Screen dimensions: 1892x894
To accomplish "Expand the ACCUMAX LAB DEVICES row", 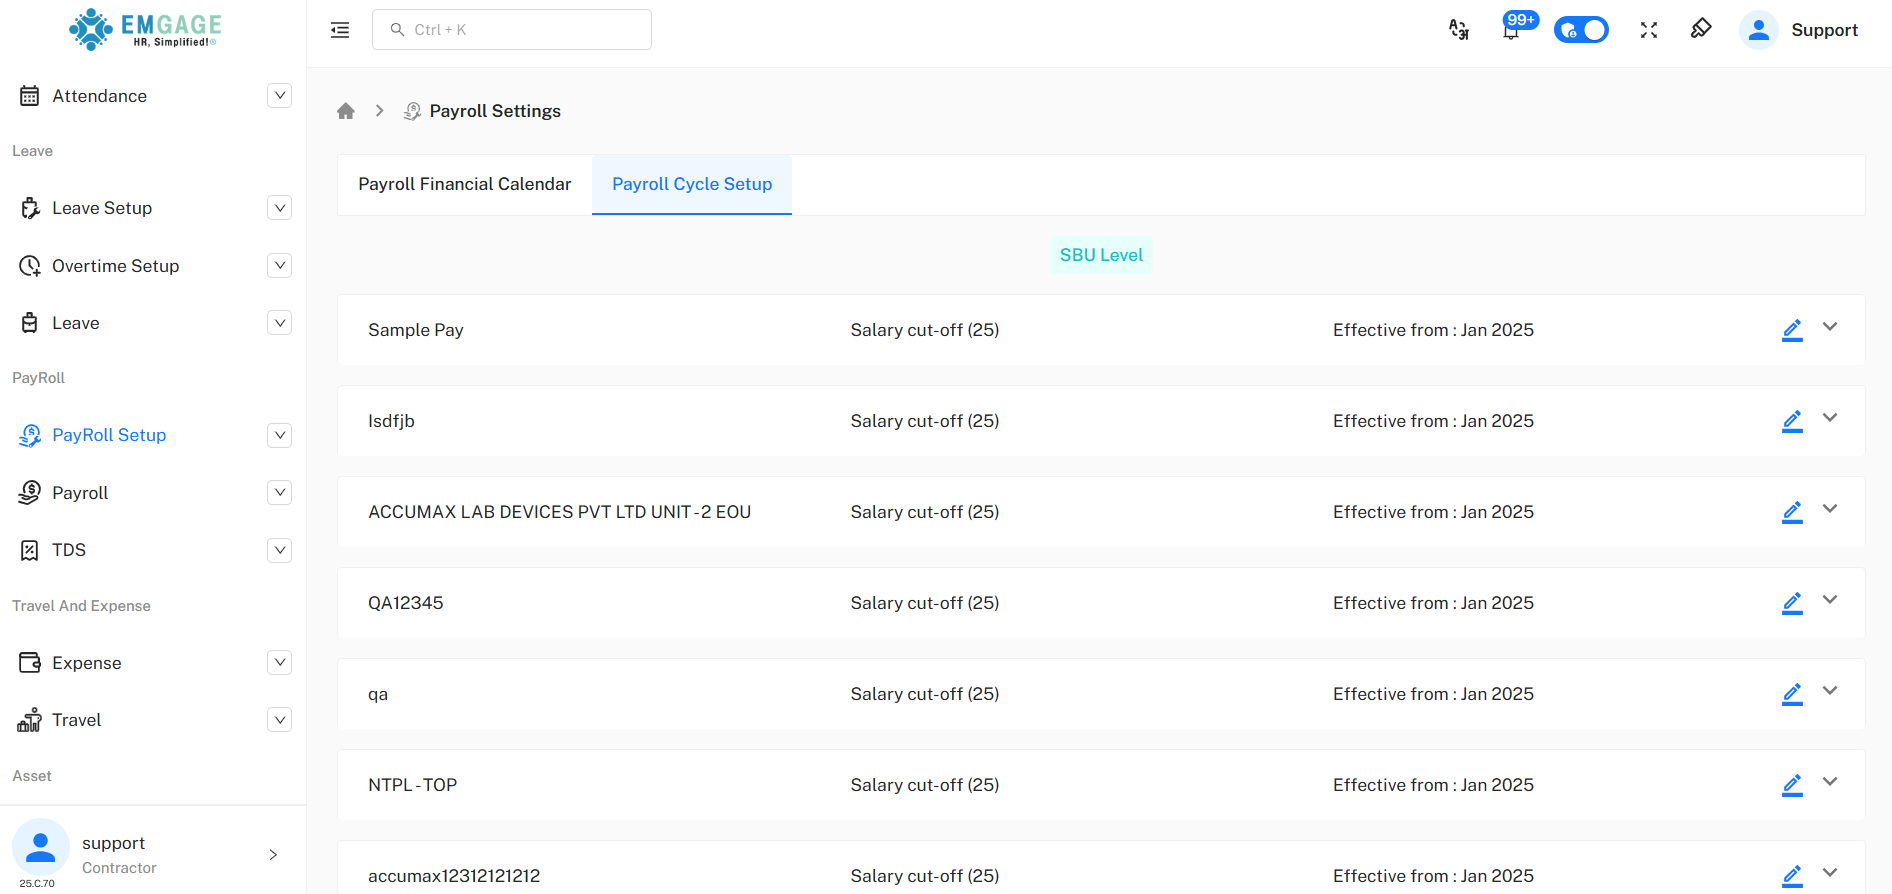I will pyautogui.click(x=1830, y=509).
